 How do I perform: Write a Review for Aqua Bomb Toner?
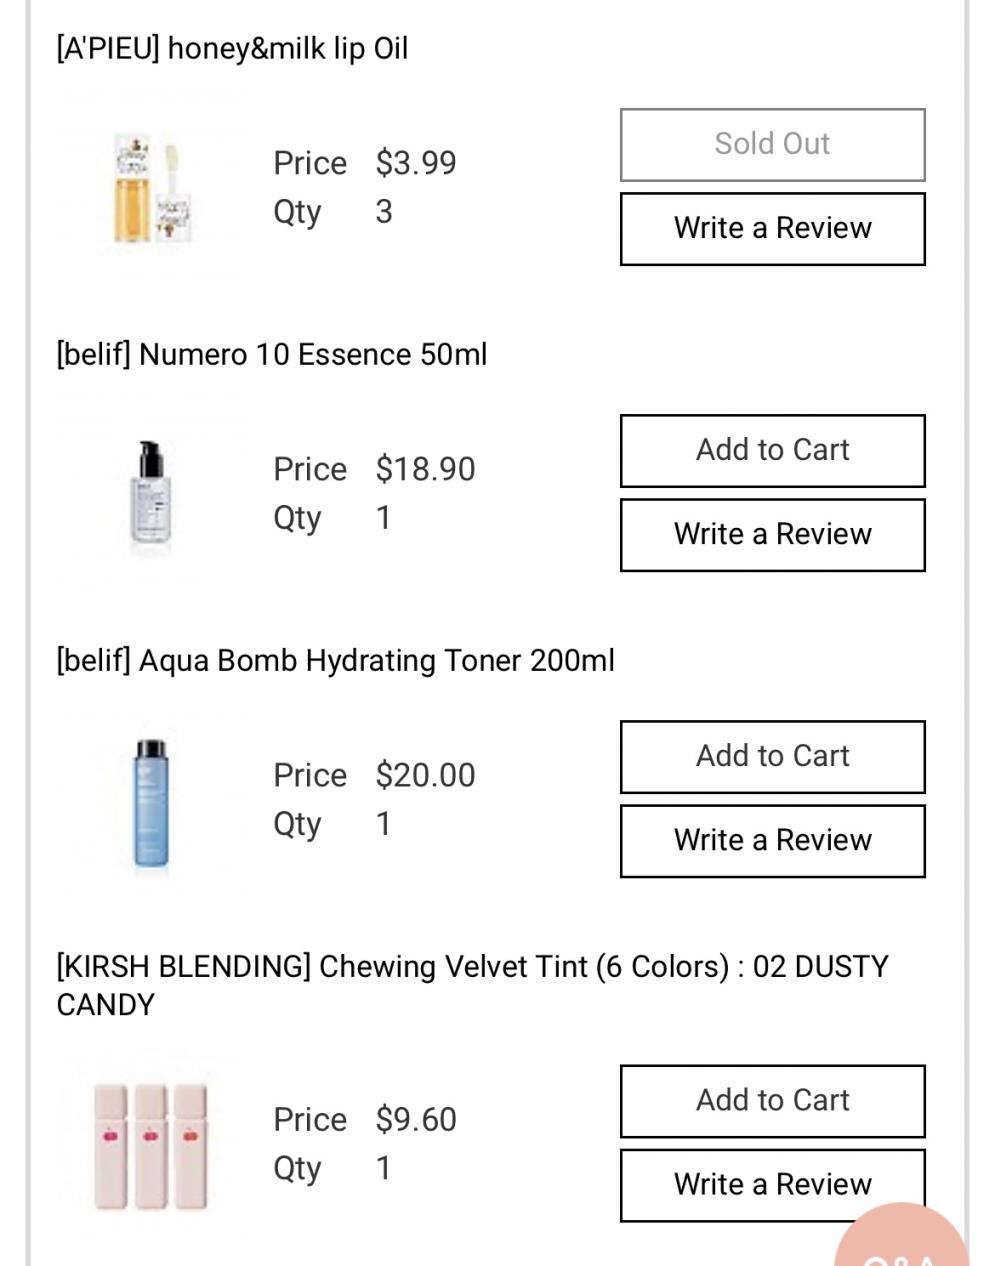point(772,841)
